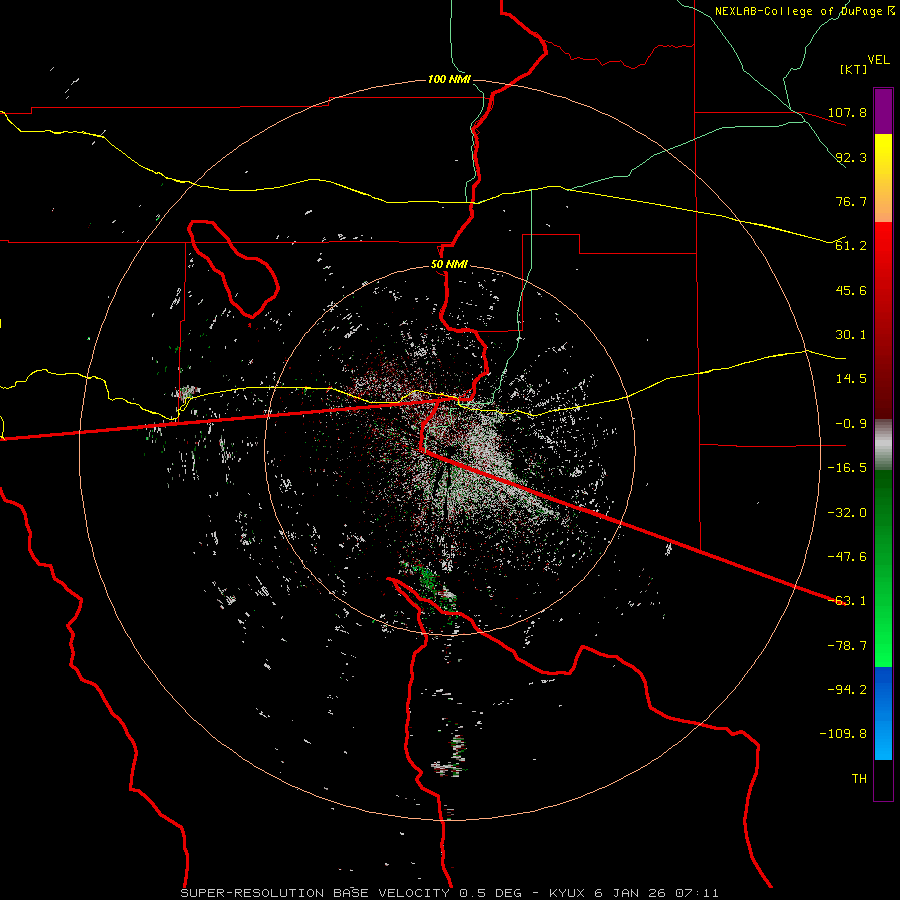Select the -32.0 velocity scale value
The height and width of the screenshot is (900, 900).
pos(847,513)
